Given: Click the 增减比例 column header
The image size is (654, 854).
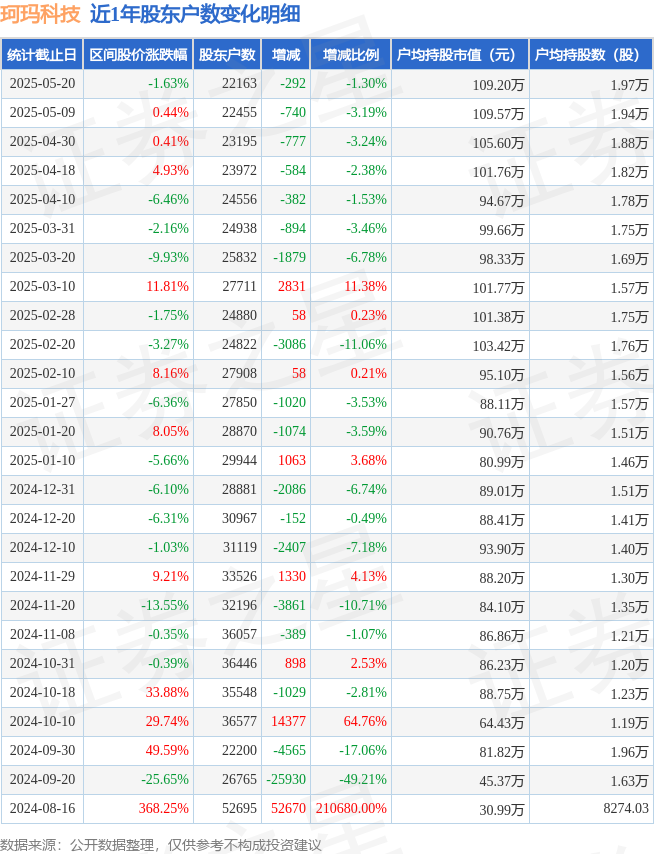Looking at the screenshot, I should 351,54.
